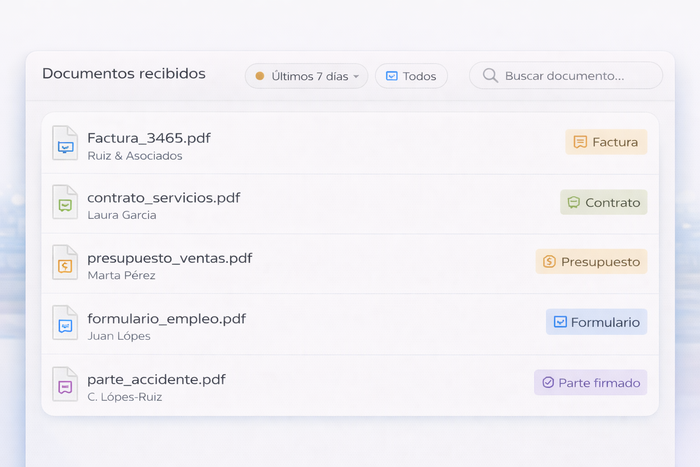Click the magnifier search icon

click(490, 75)
